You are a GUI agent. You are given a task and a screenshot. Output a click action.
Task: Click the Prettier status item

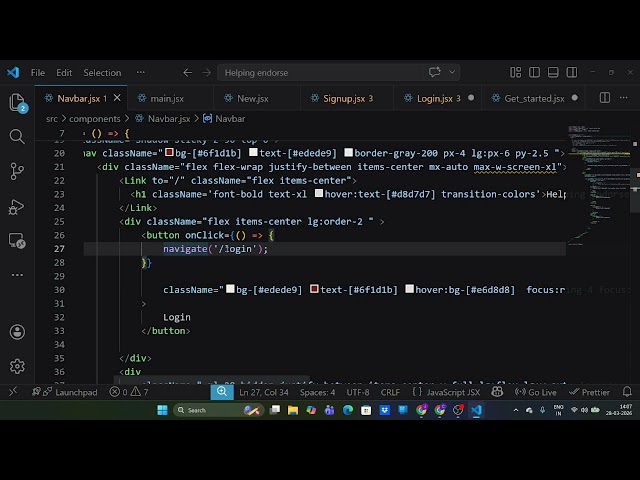pyautogui.click(x=589, y=392)
